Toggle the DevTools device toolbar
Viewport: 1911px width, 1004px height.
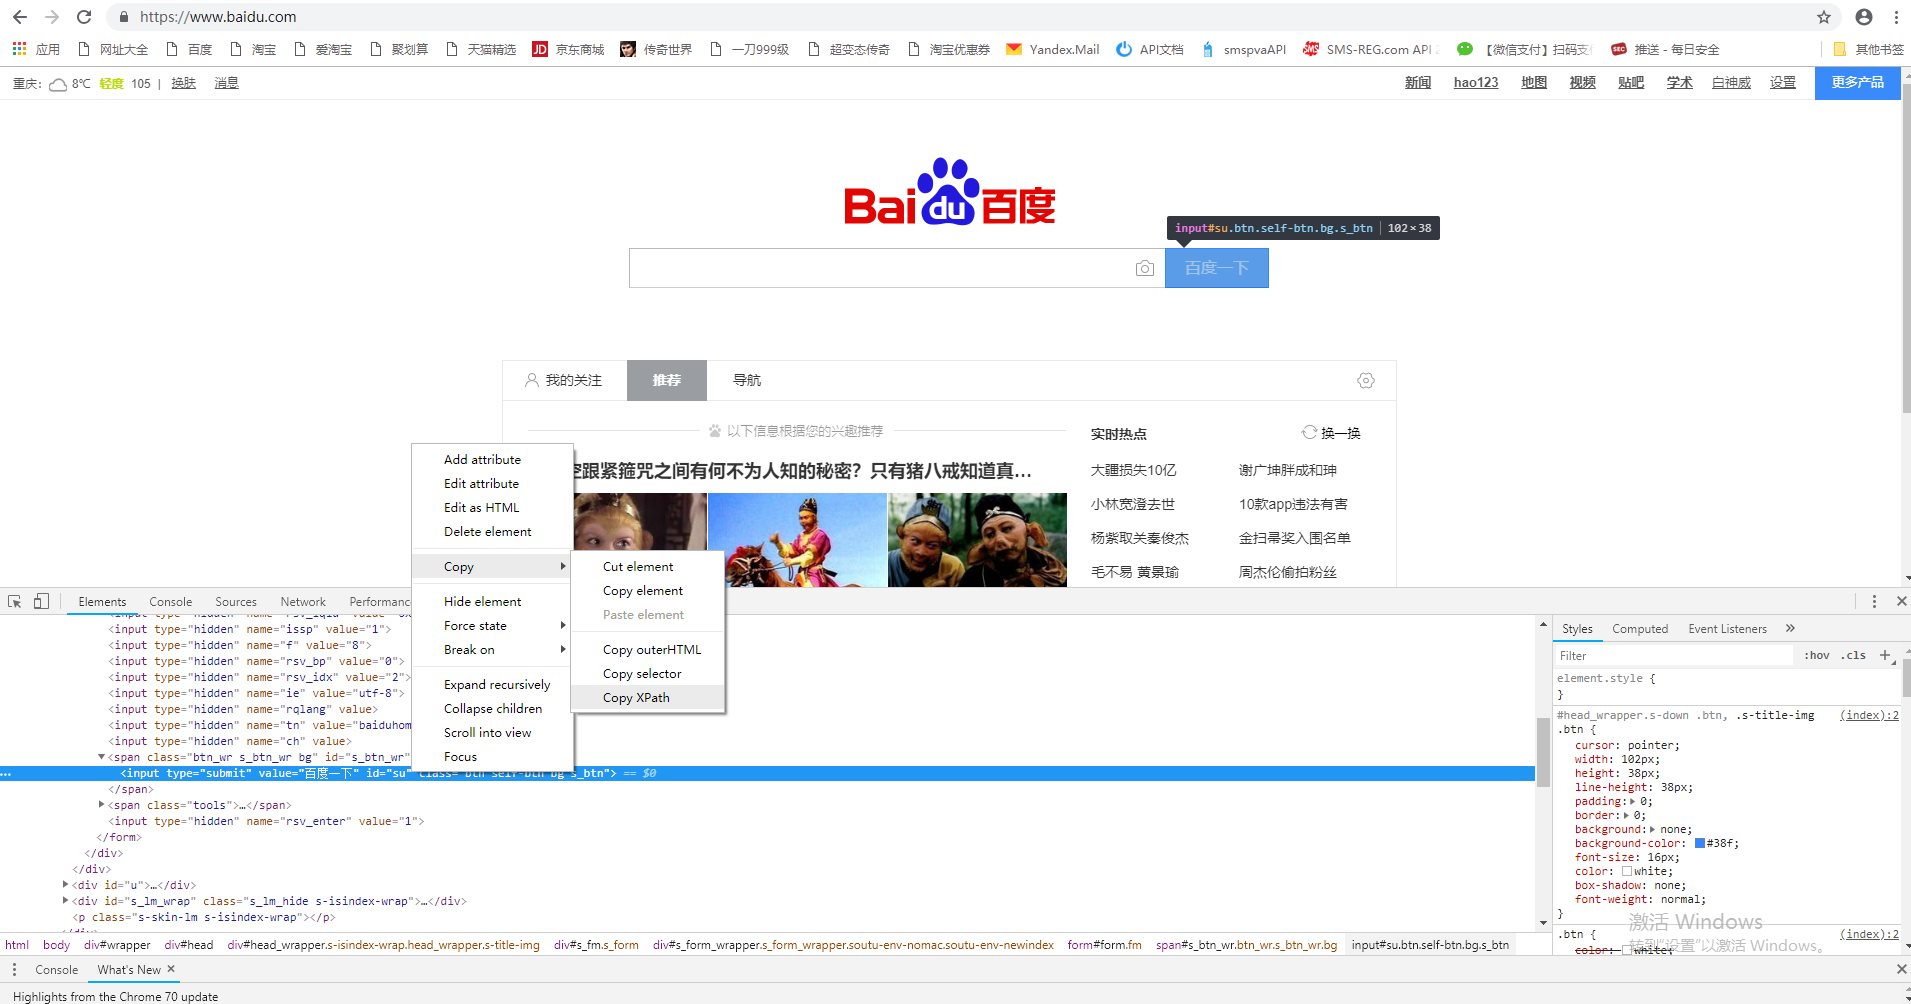click(41, 601)
